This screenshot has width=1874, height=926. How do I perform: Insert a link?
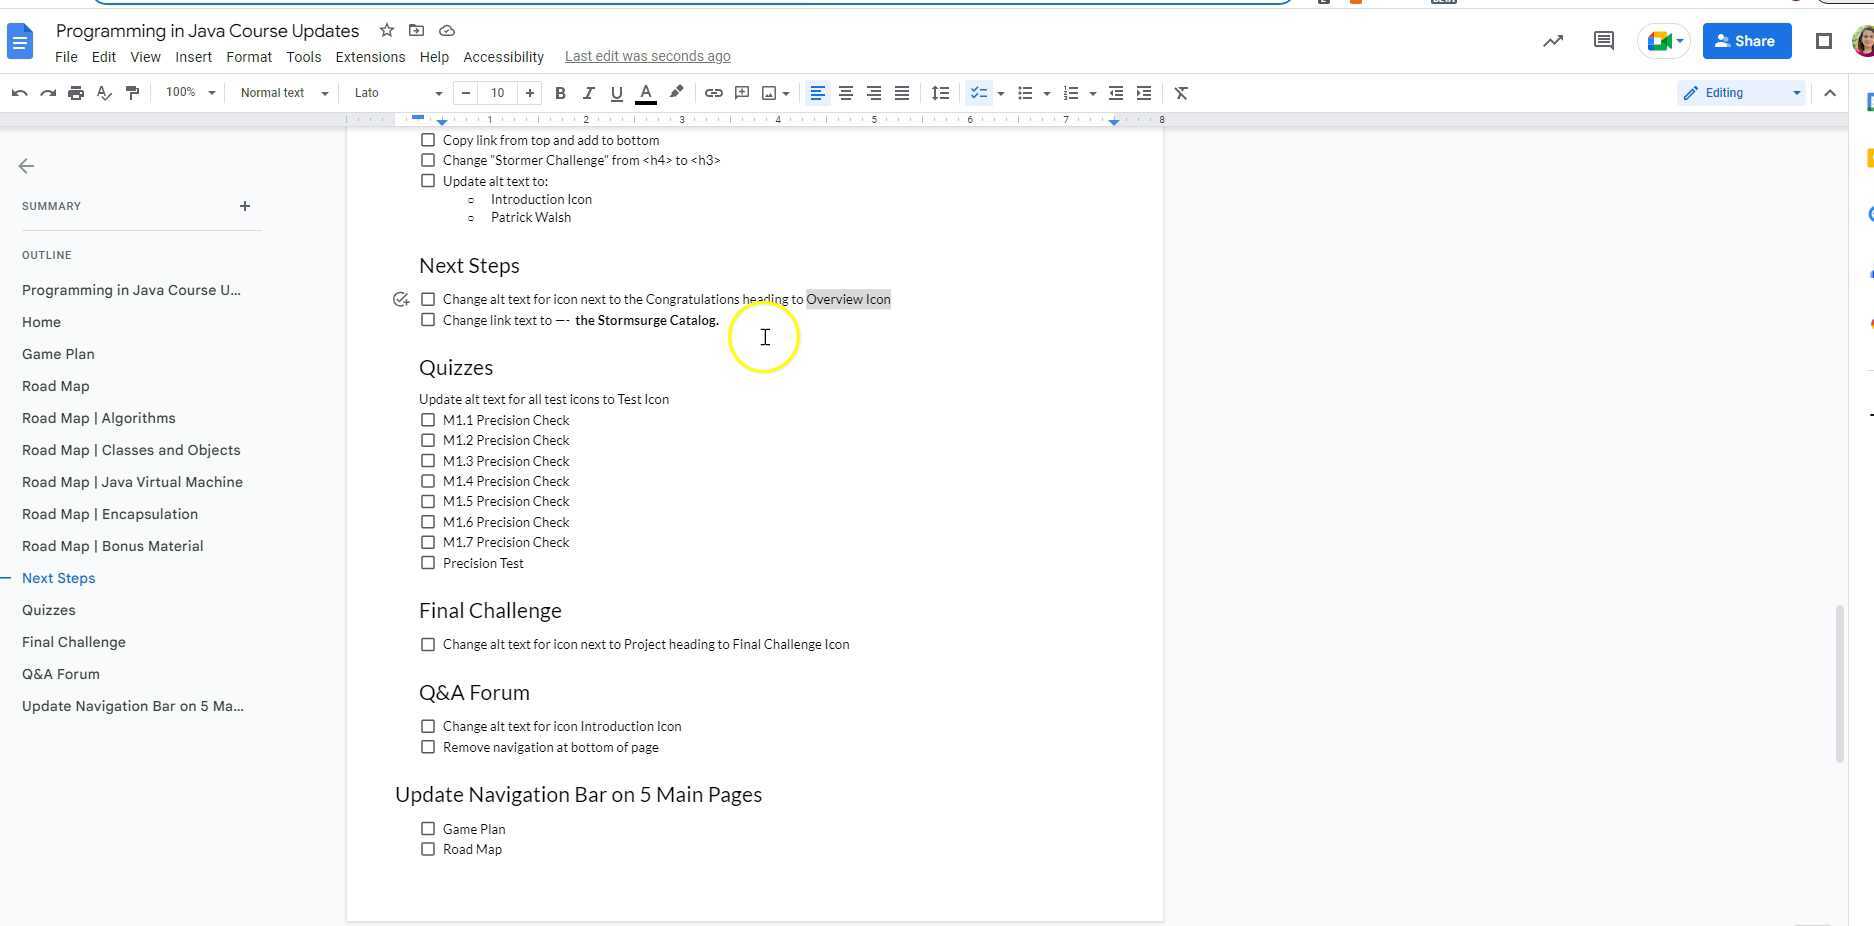pos(713,92)
